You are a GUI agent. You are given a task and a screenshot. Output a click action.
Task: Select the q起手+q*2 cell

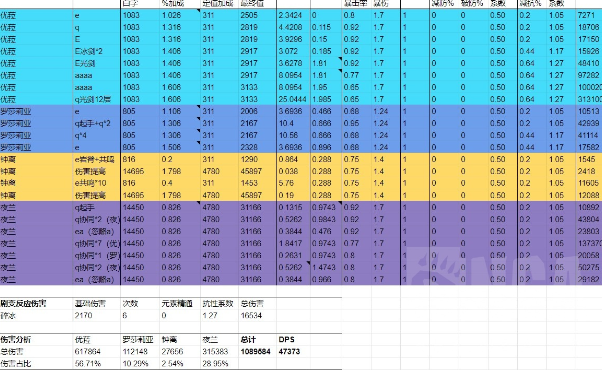coord(97,124)
